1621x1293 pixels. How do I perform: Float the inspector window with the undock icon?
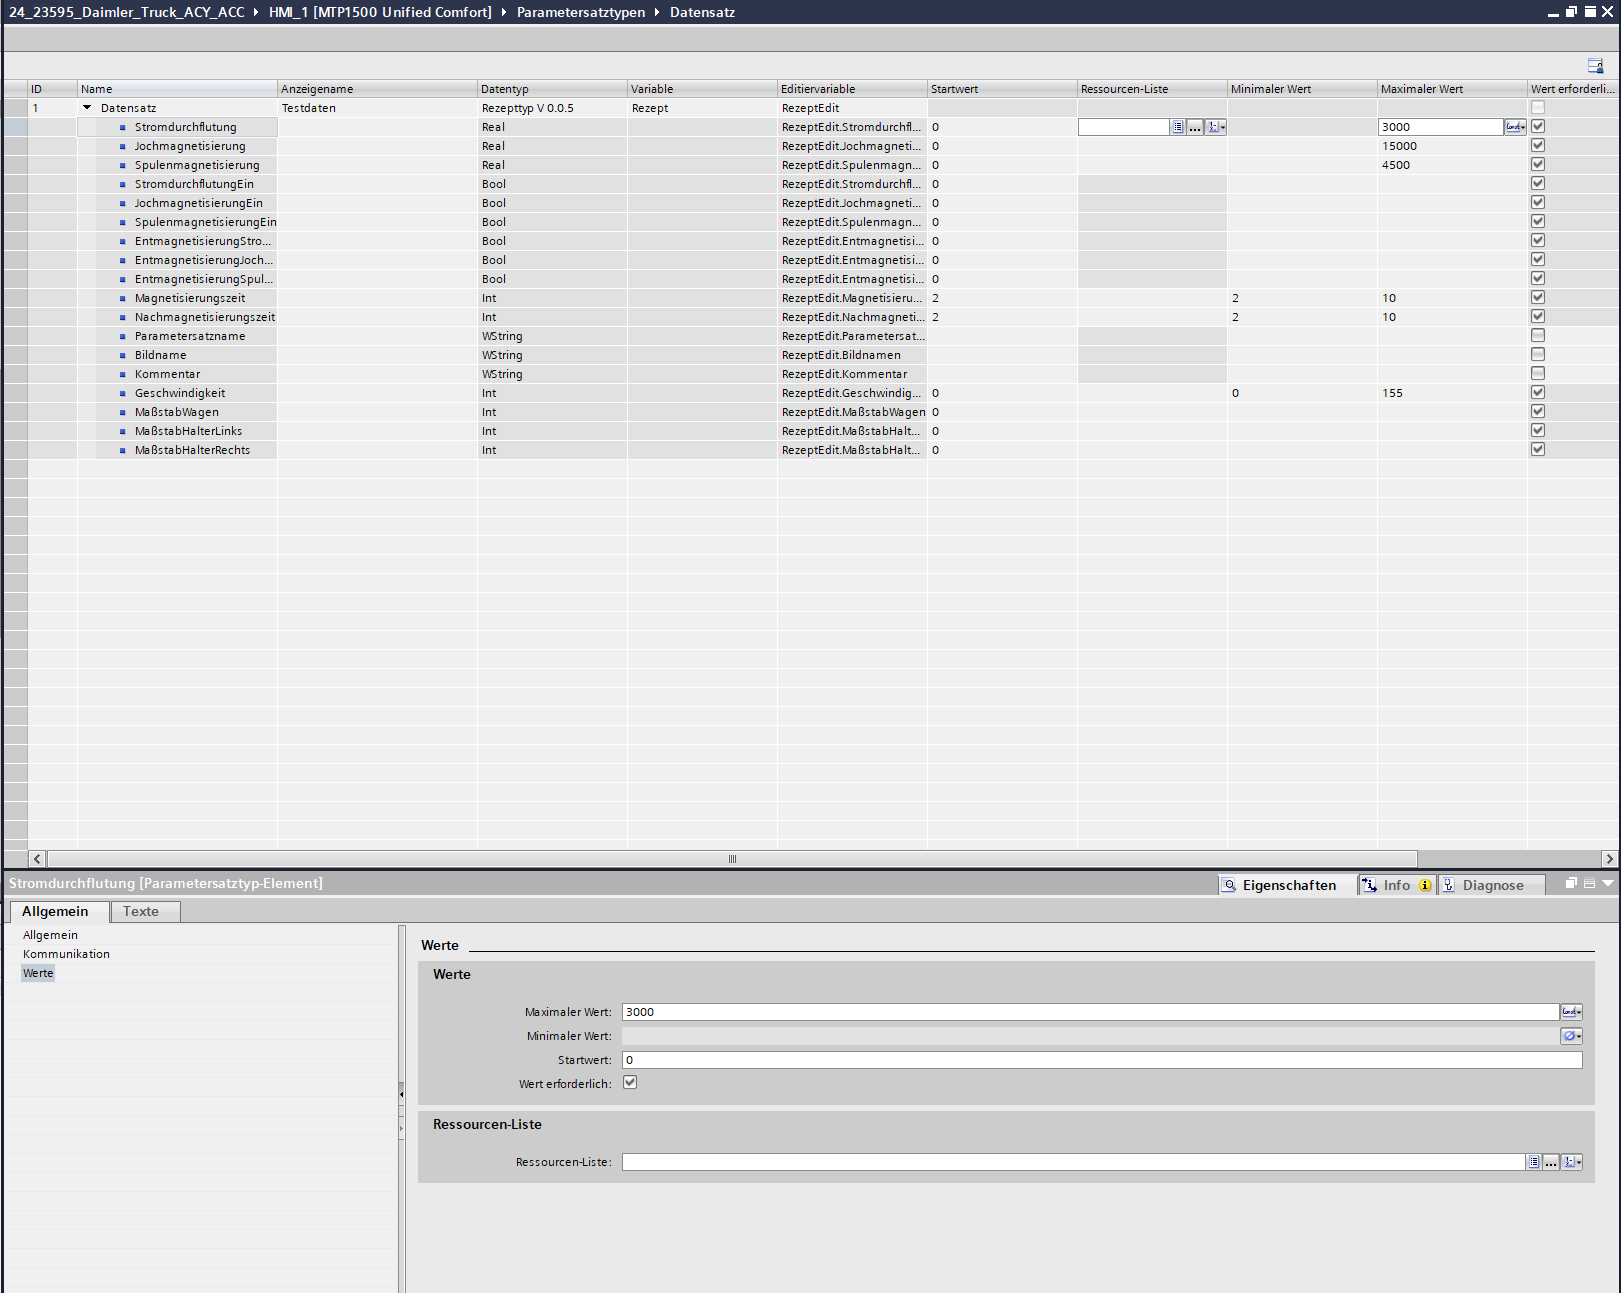(x=1571, y=884)
